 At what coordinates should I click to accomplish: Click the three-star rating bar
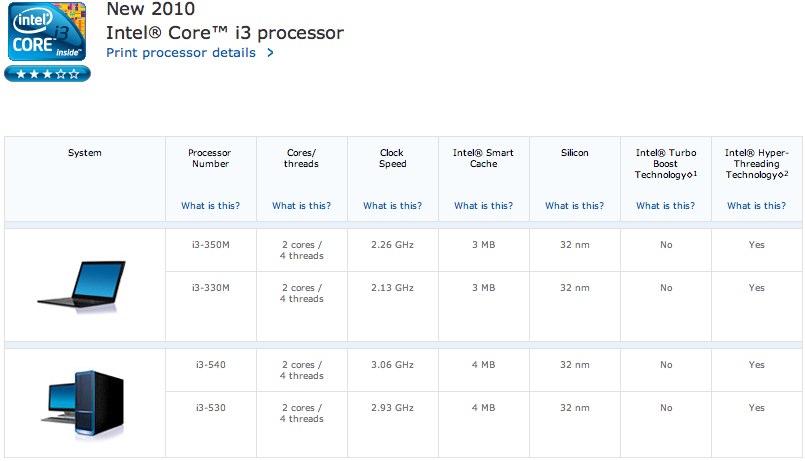click(46, 74)
